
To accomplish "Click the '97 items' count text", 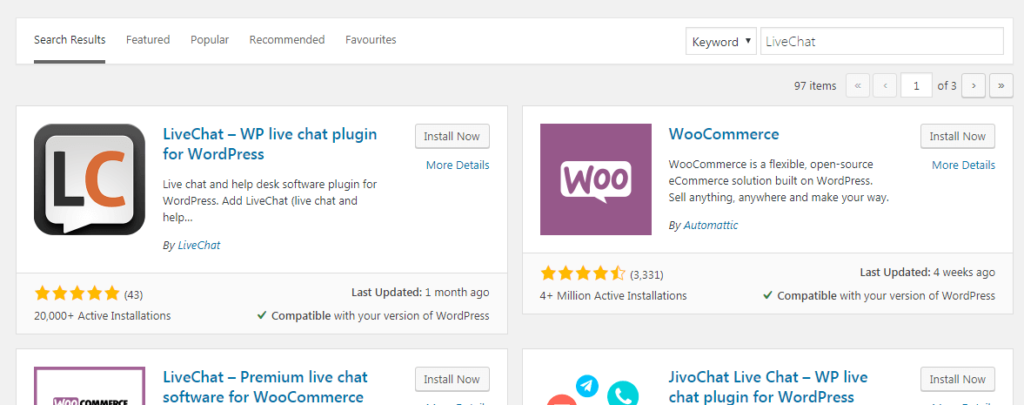I will point(815,86).
